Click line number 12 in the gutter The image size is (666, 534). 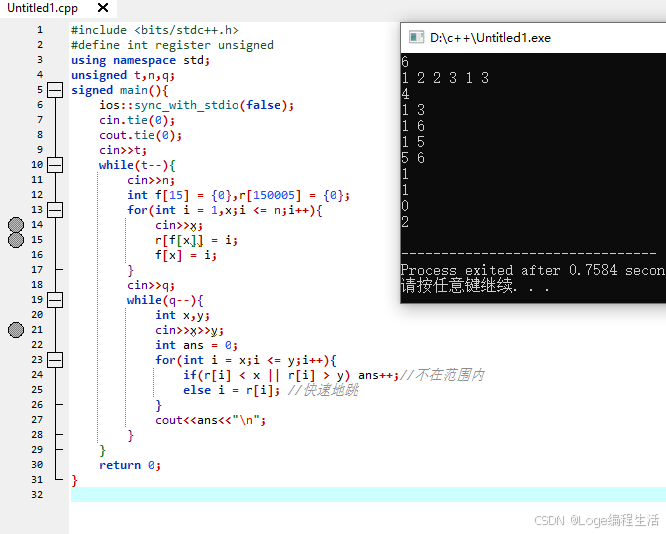[37, 195]
